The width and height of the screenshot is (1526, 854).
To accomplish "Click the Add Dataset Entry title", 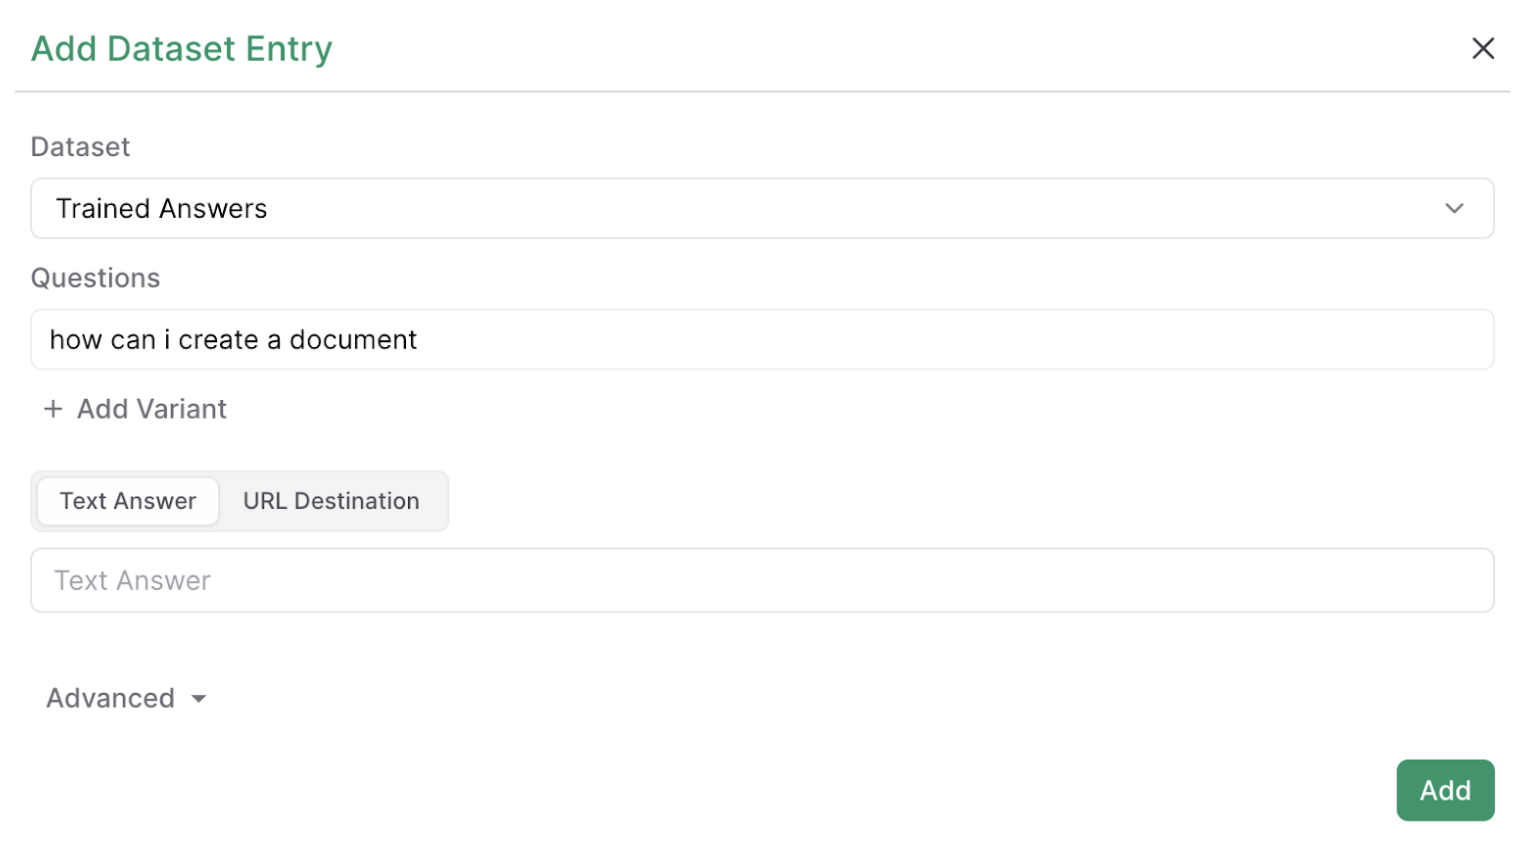I will 181,48.
